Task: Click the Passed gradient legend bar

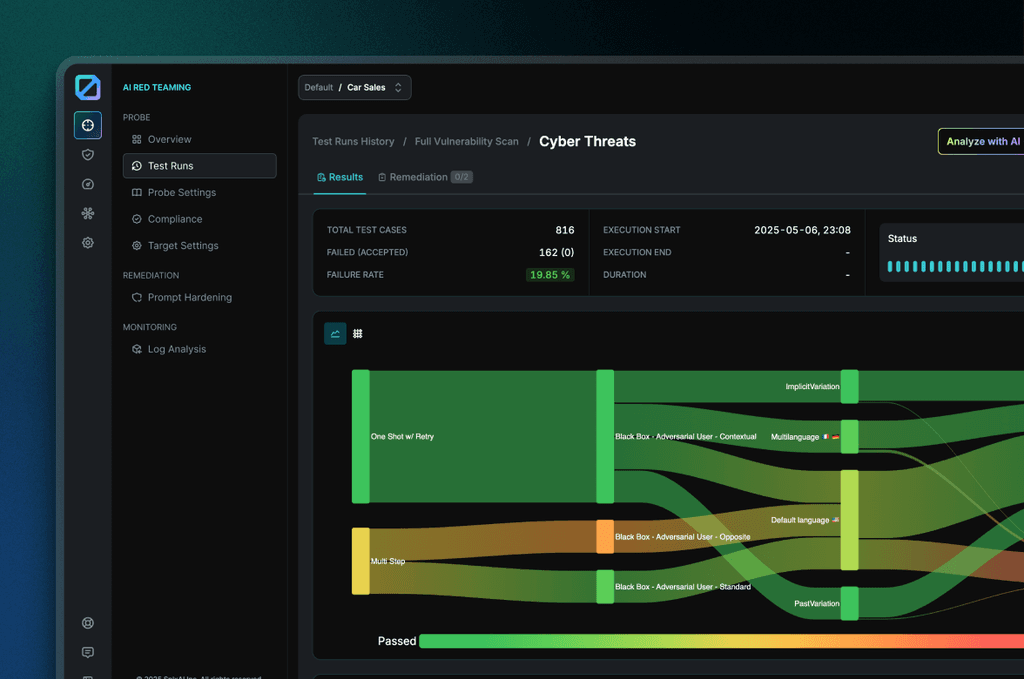Action: (721, 641)
